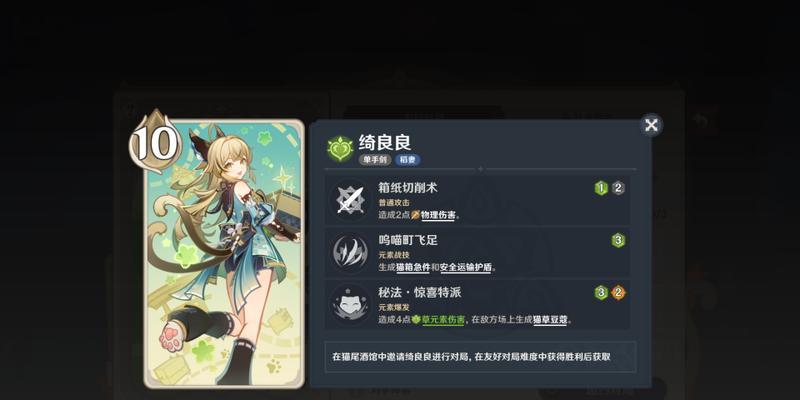Select the 呜喵町飞足 elemental skill icon
This screenshot has width=800, height=400.
pyautogui.click(x=349, y=252)
